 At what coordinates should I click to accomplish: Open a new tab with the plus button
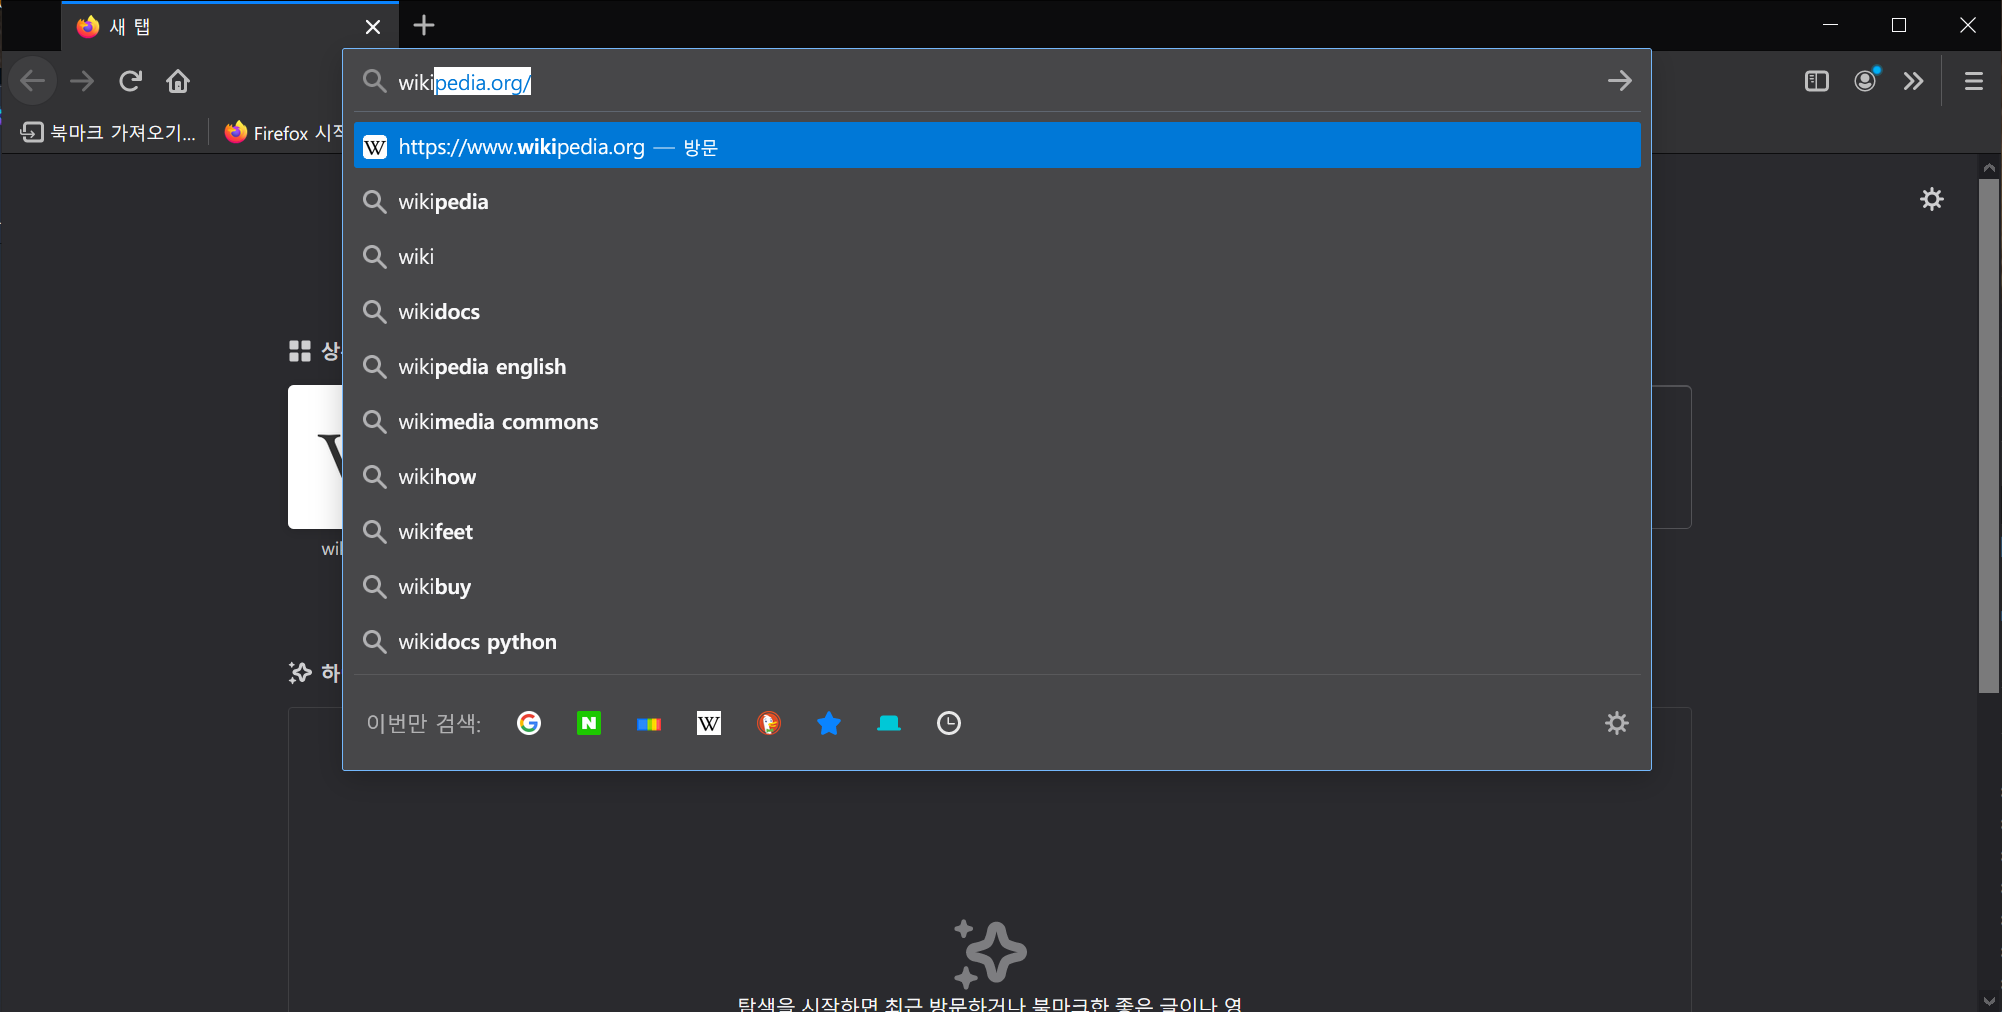point(424,26)
